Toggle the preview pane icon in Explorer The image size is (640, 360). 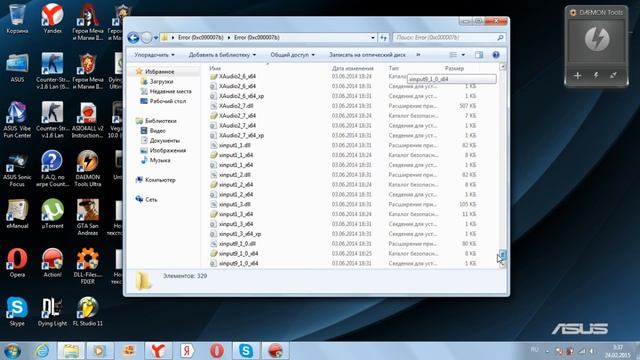point(479,55)
